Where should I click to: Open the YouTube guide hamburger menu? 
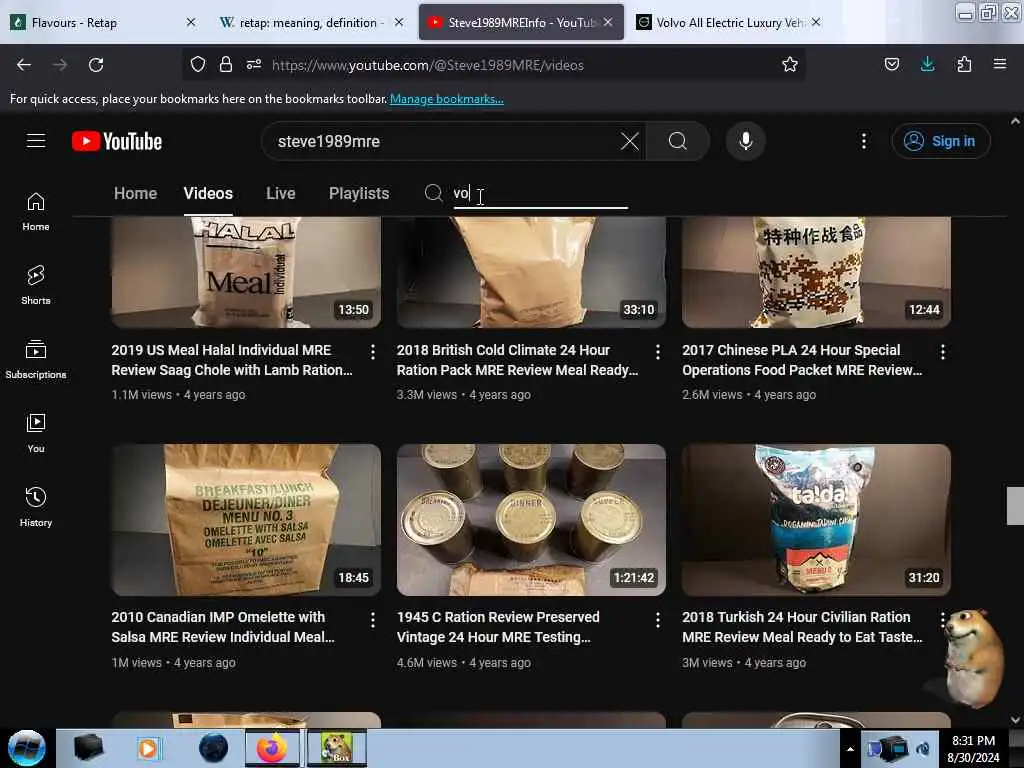click(x=36, y=141)
